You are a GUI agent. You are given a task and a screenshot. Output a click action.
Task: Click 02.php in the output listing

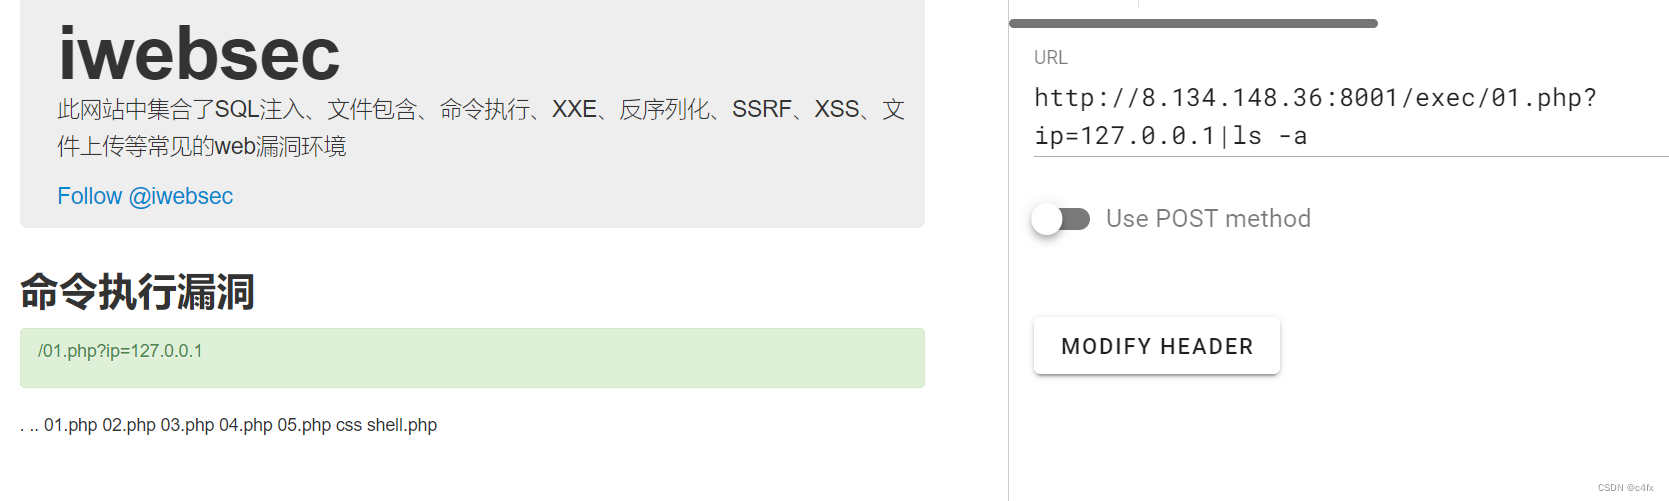coord(129,425)
